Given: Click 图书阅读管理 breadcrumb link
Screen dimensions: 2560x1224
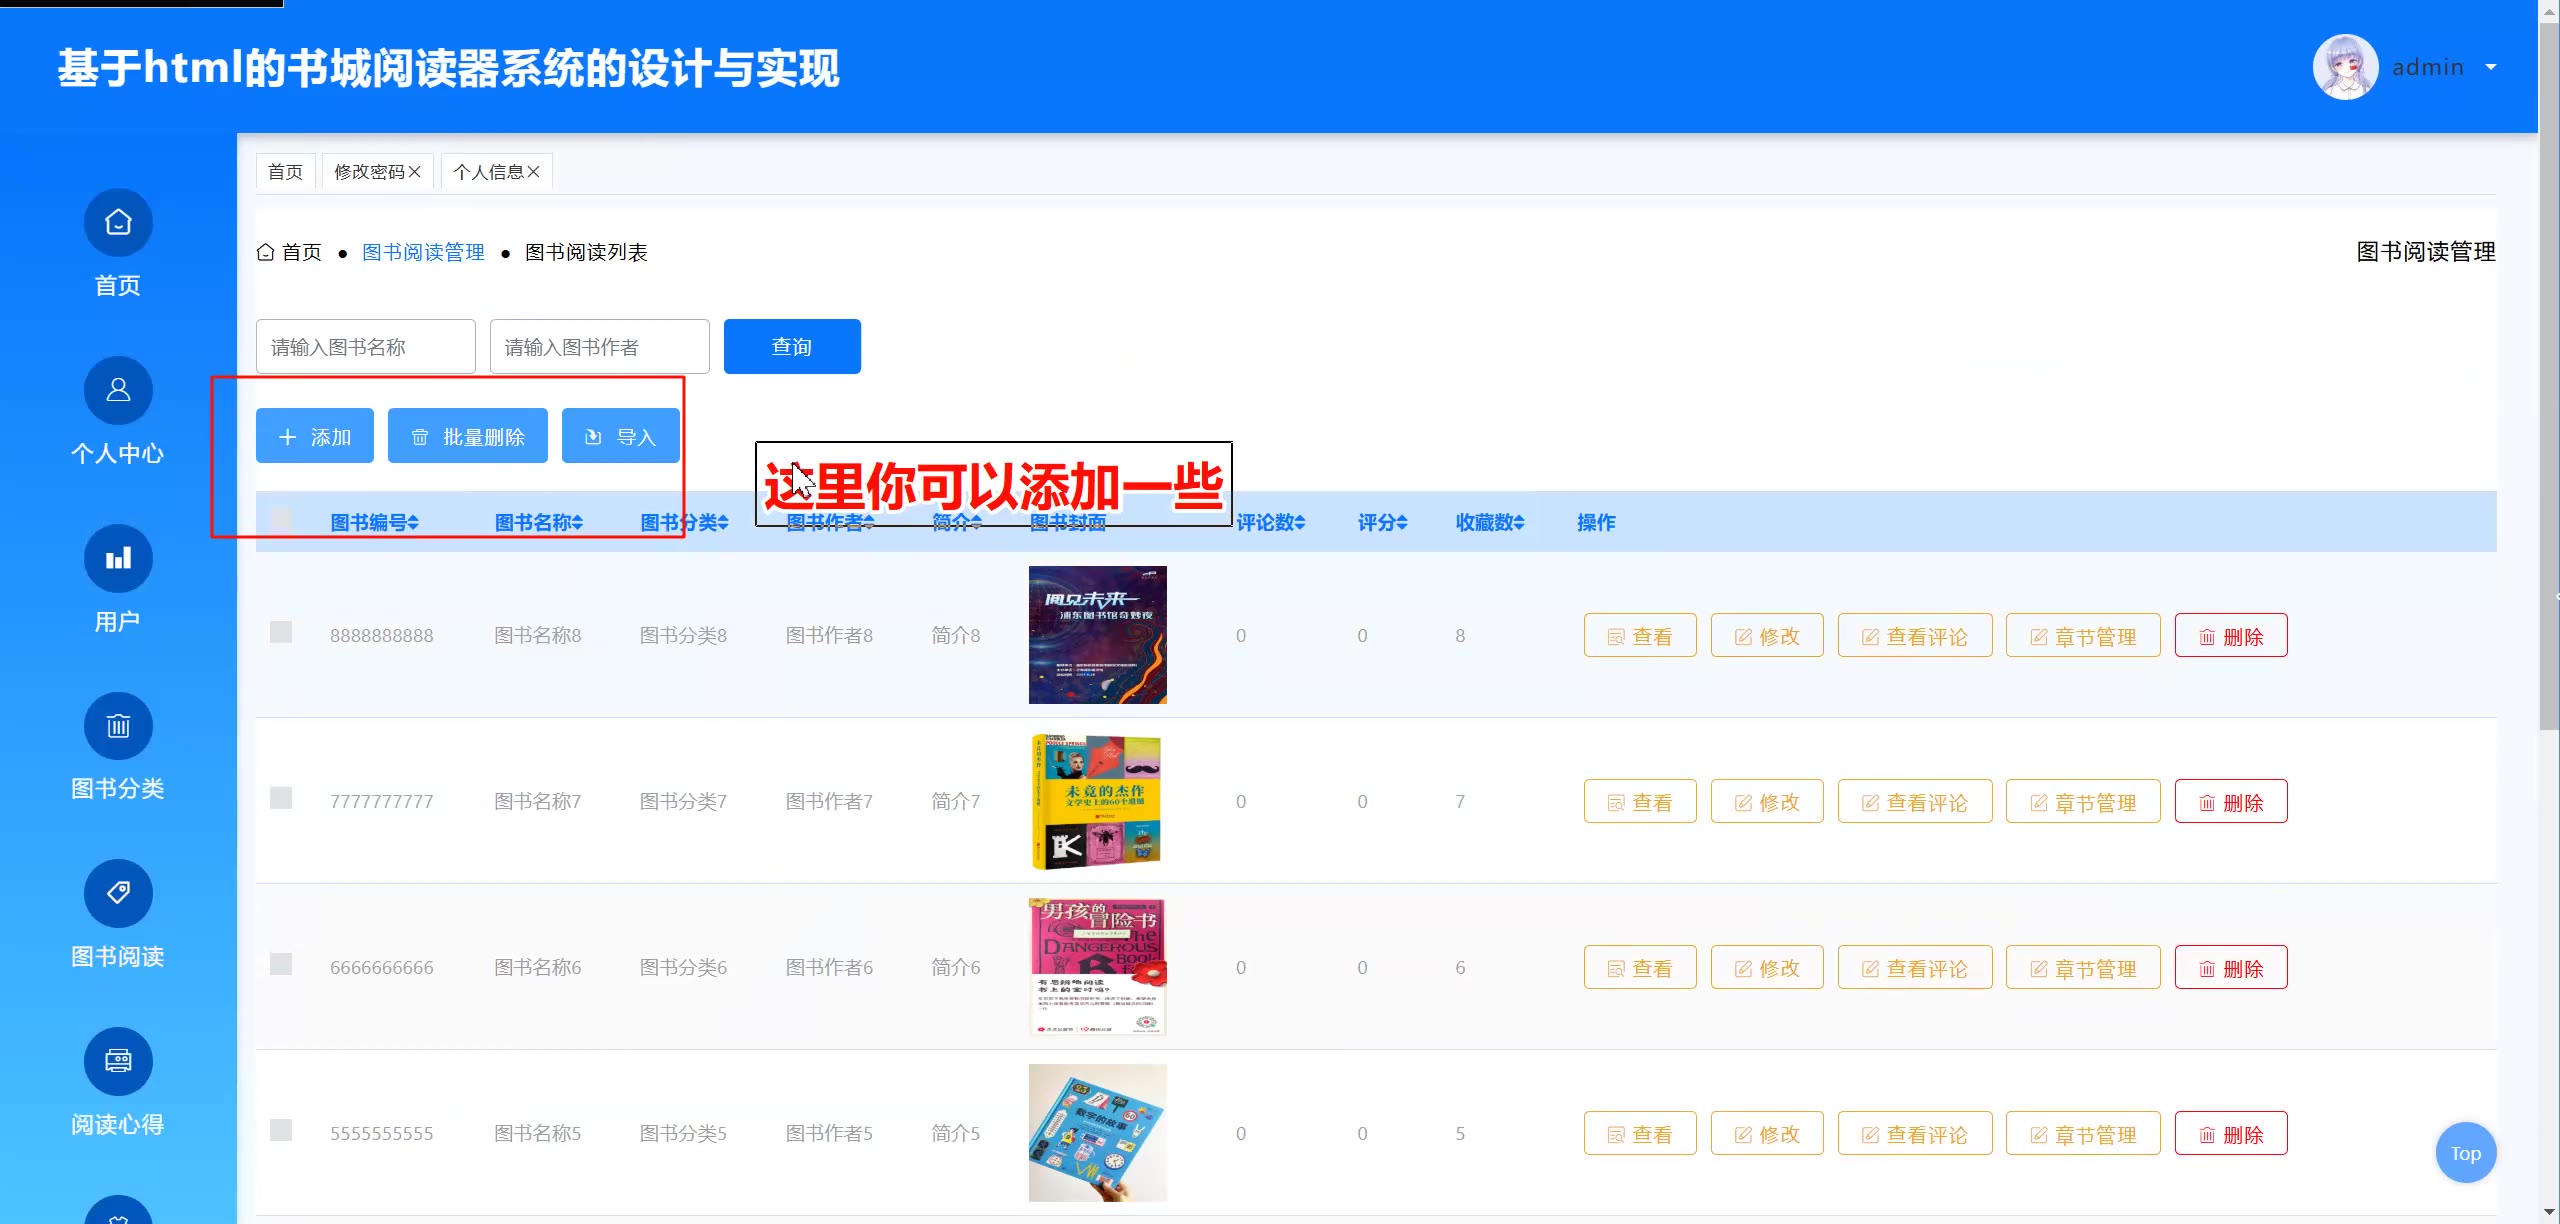Looking at the screenshot, I should (x=423, y=252).
